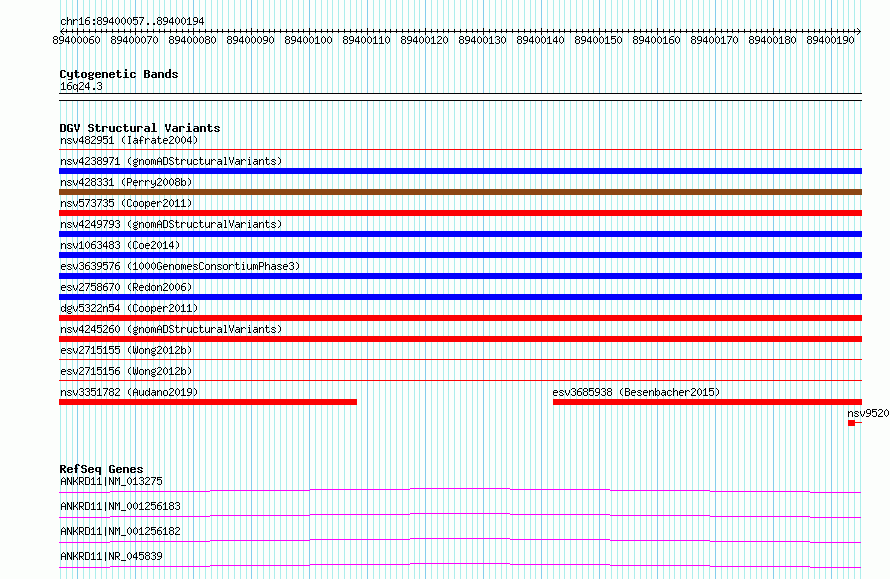
Task: Click variant nsv428331 (Perry2008b) label
Action: [126, 182]
